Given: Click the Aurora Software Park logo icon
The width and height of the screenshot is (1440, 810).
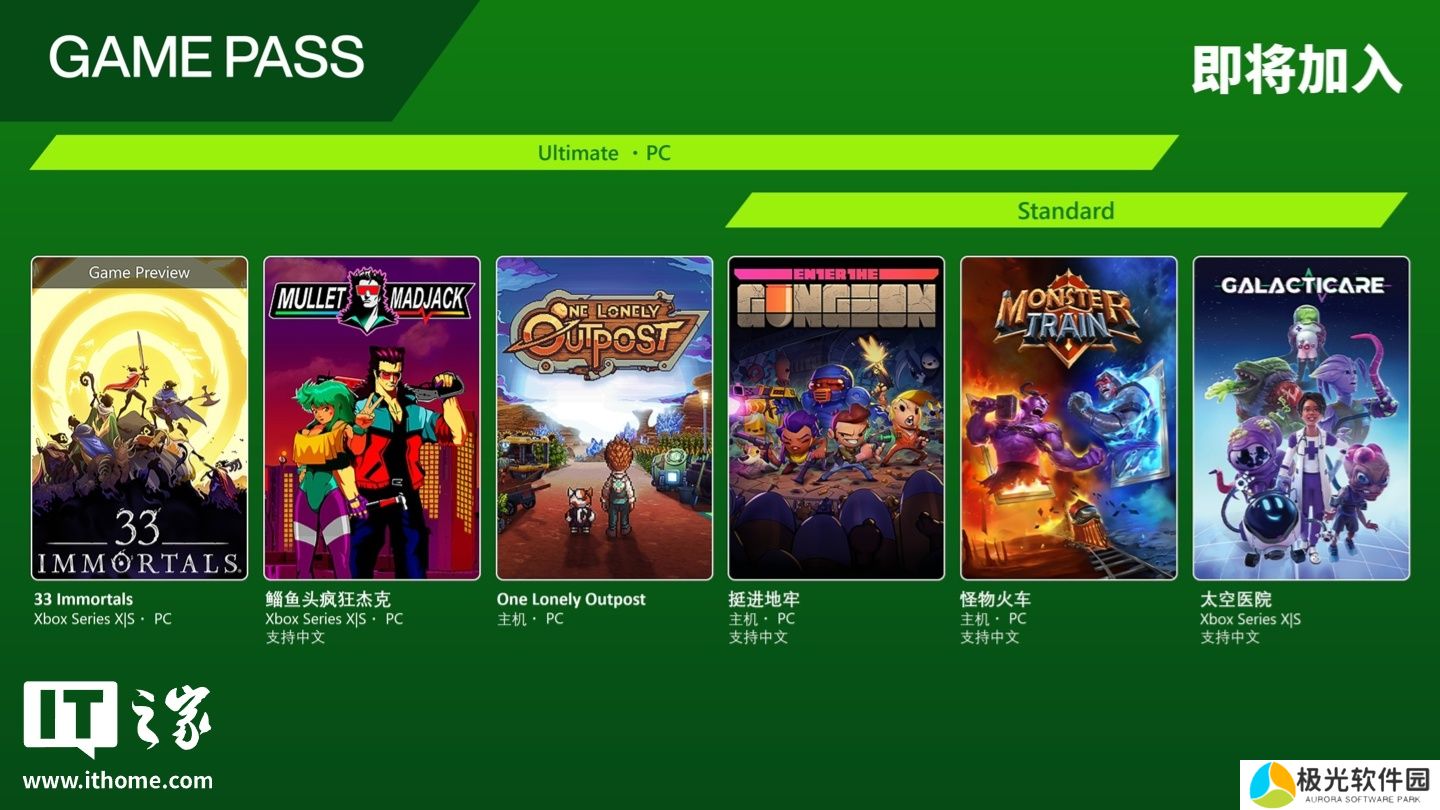Looking at the screenshot, I should pyautogui.click(x=1272, y=785).
